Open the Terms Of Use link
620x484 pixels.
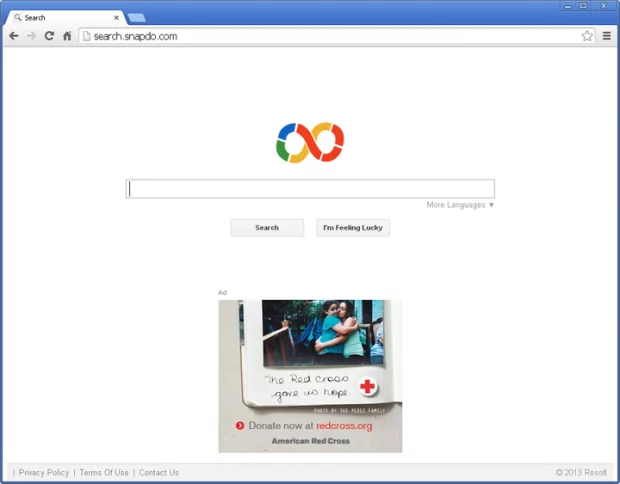point(104,473)
